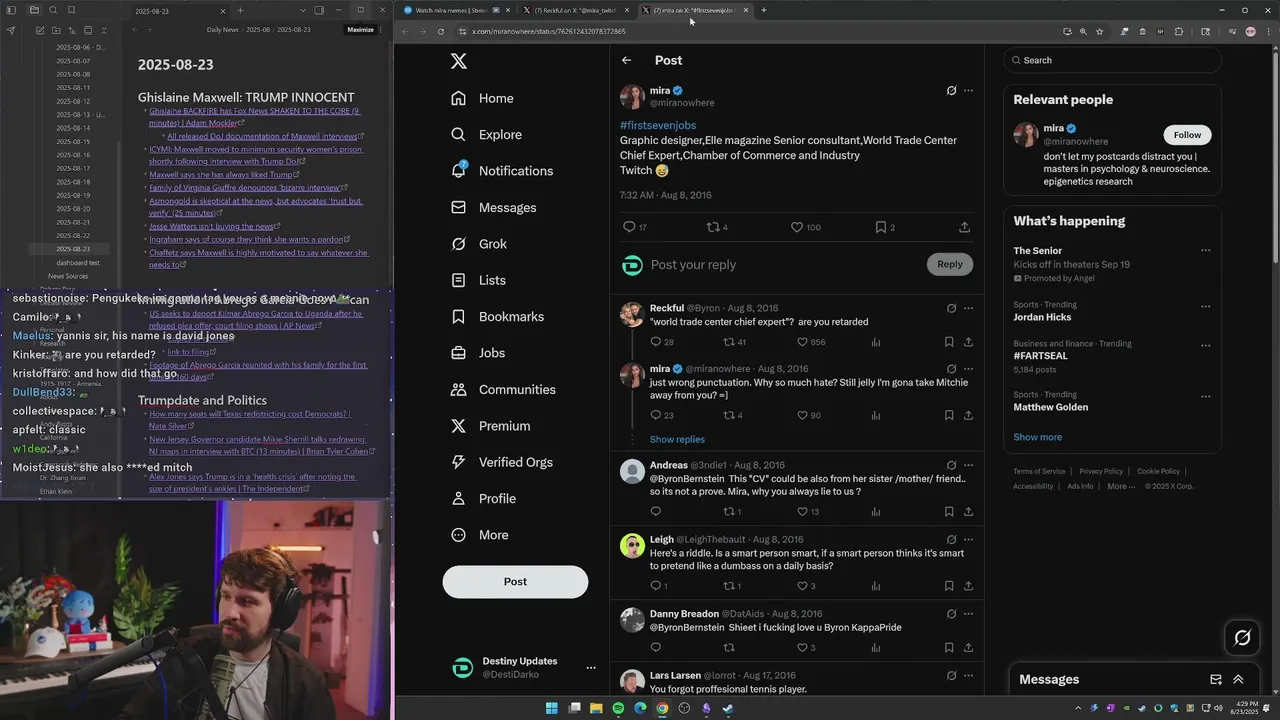Image resolution: width=1280 pixels, height=720 pixels.
Task: Click browser address bar URL
Action: click(549, 31)
